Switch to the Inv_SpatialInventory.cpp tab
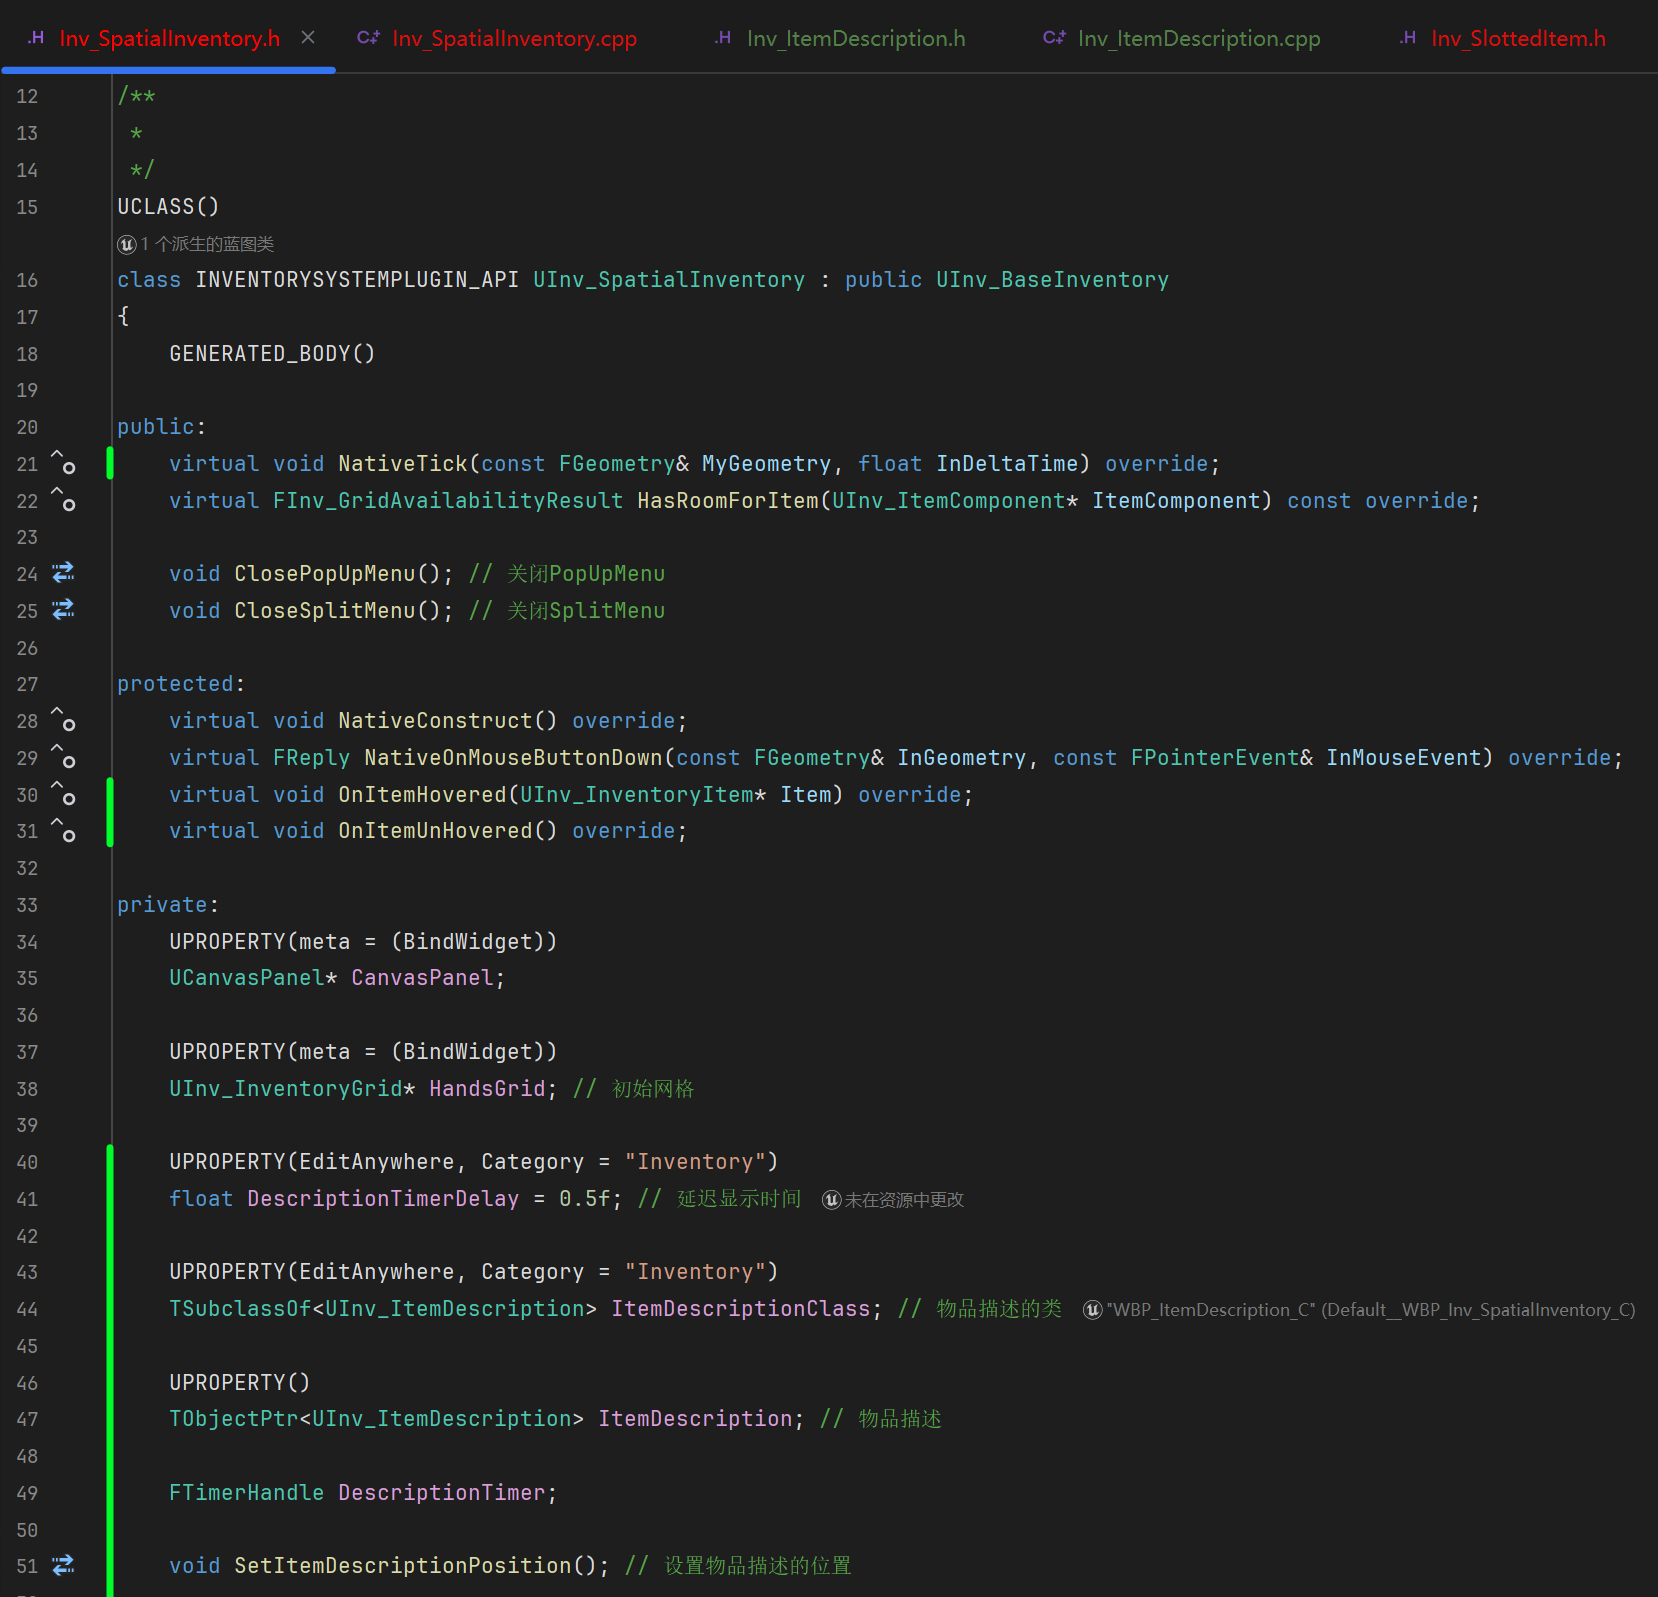 point(497,38)
